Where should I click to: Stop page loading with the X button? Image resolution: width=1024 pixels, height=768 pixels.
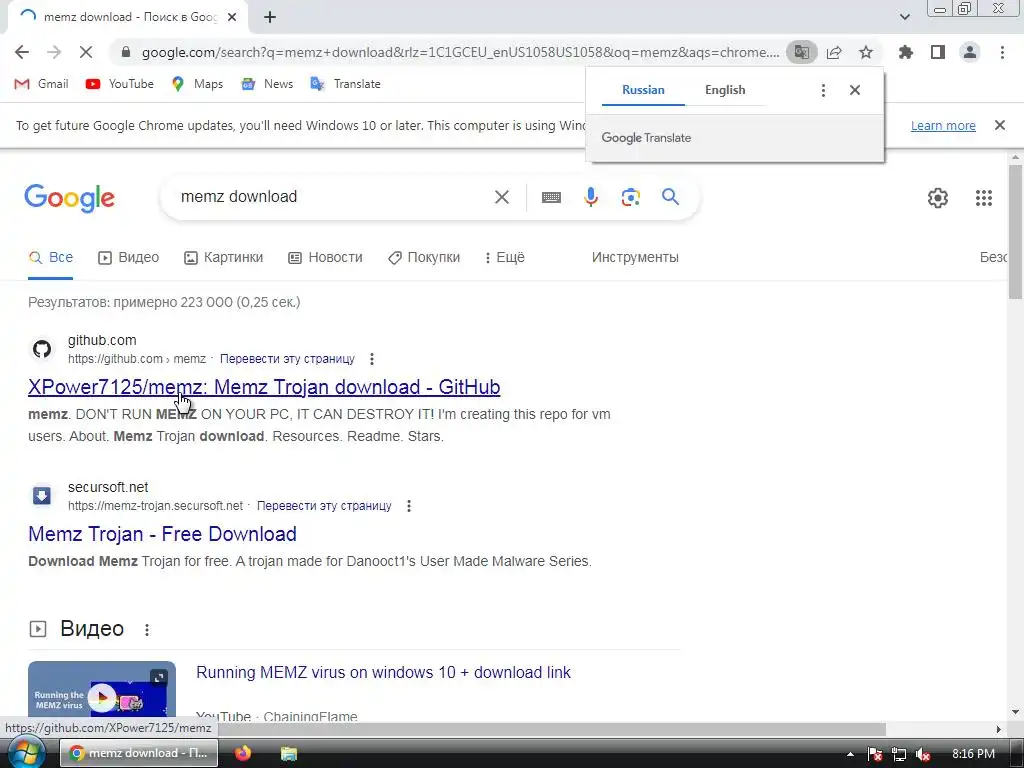(86, 52)
